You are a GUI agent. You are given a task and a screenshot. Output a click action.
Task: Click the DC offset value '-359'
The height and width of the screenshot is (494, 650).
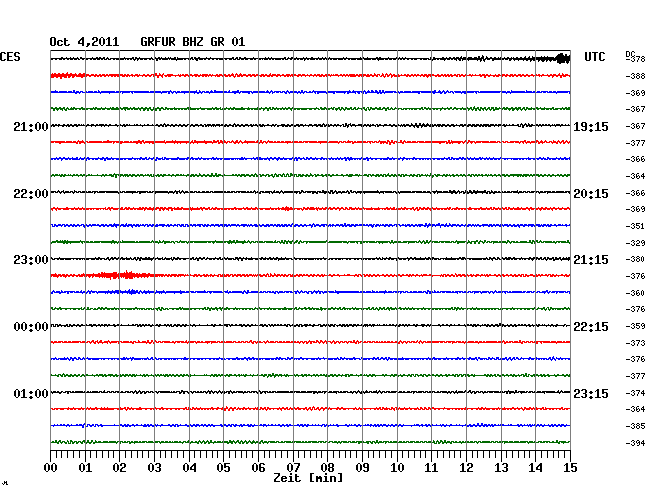coord(635,327)
